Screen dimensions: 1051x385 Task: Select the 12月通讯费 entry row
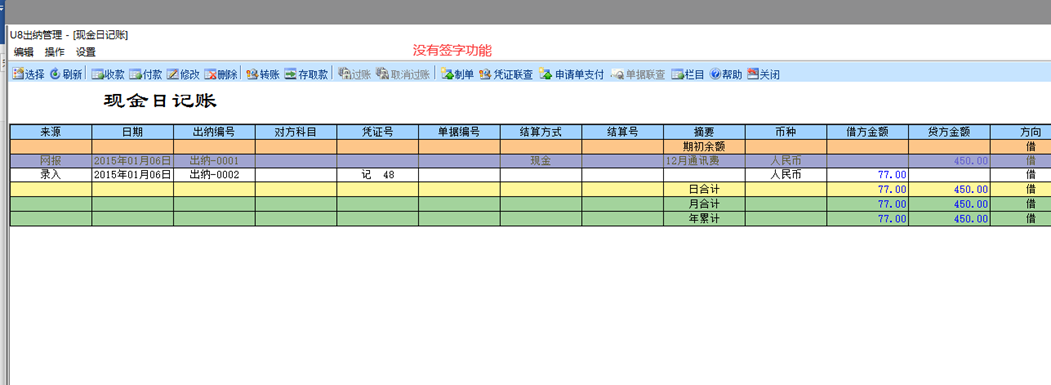530,161
